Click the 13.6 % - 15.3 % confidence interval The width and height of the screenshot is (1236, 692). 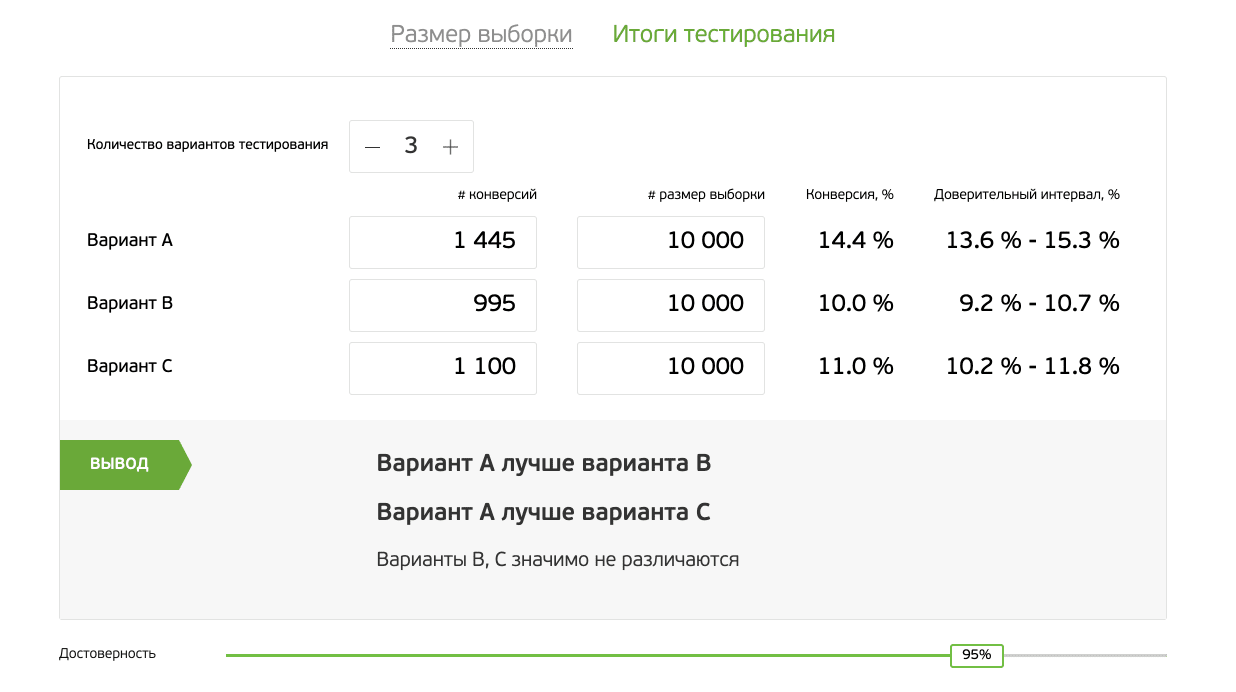(1032, 241)
